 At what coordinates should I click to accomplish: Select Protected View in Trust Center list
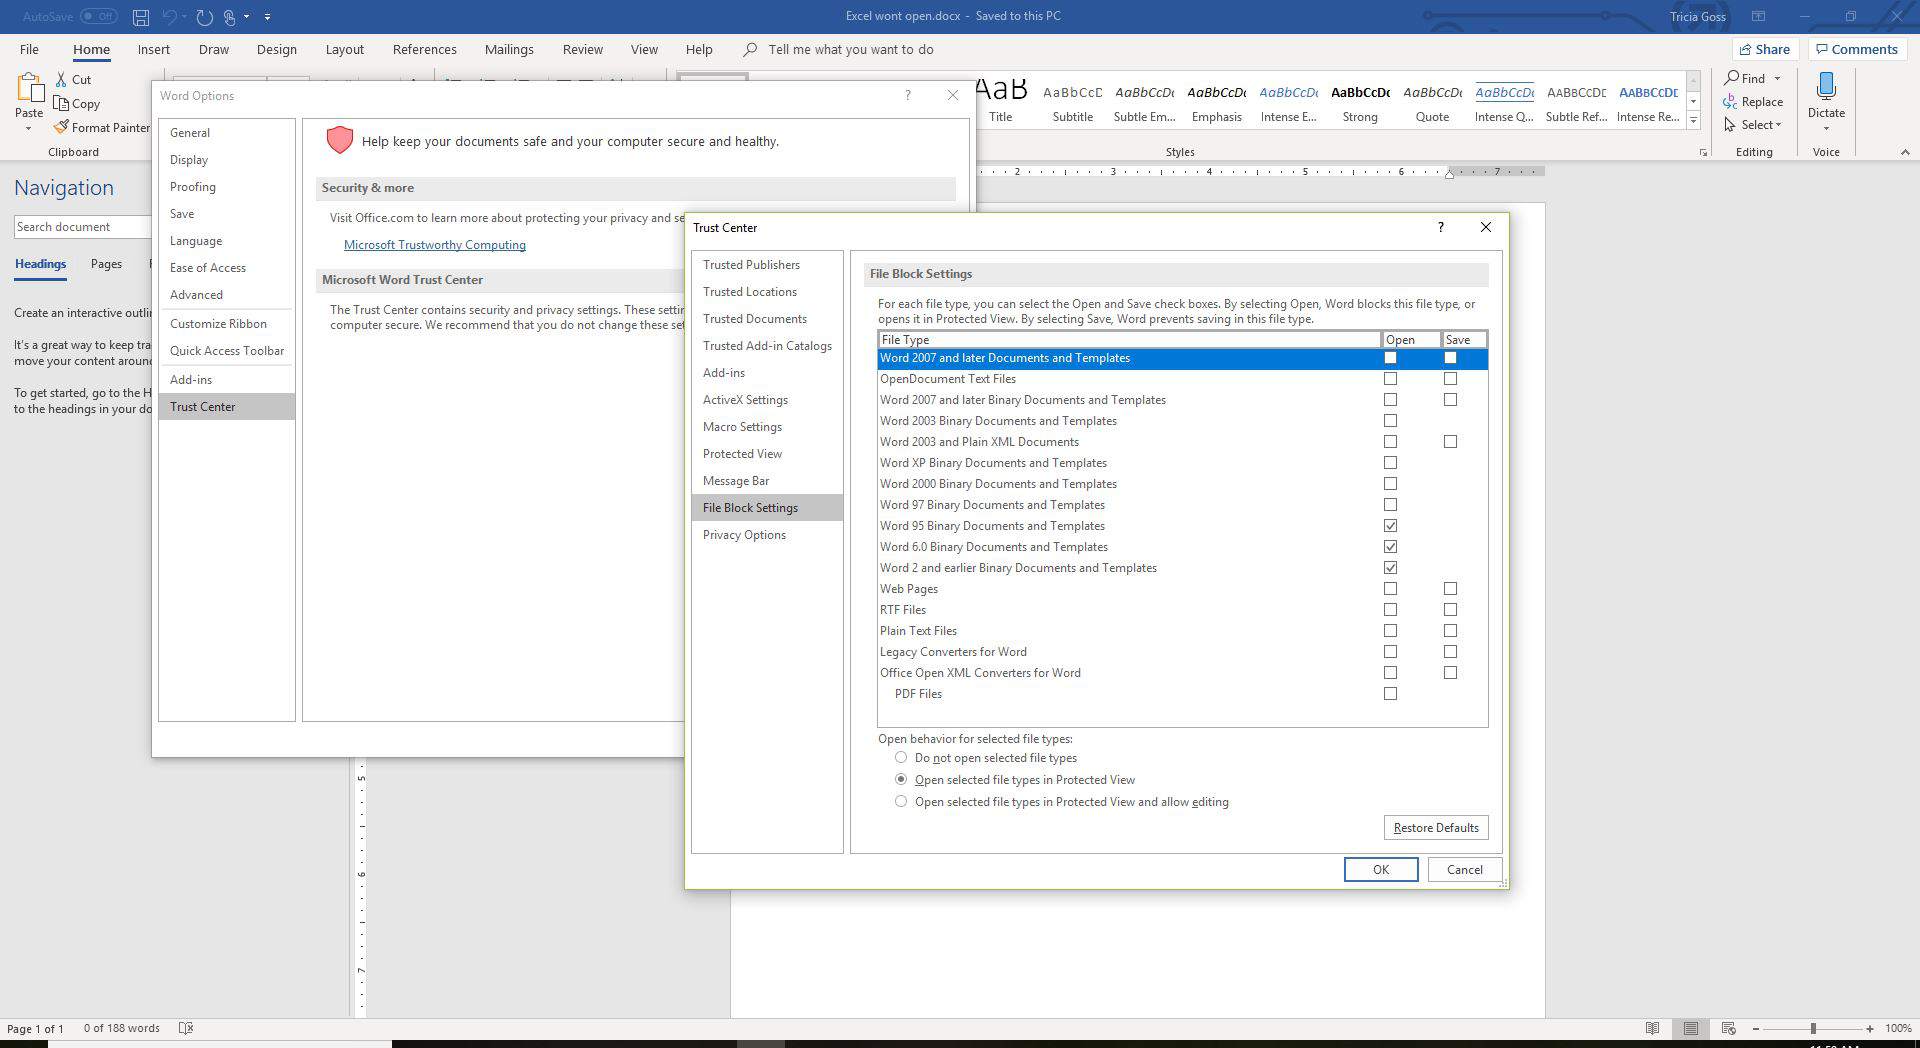(767, 454)
